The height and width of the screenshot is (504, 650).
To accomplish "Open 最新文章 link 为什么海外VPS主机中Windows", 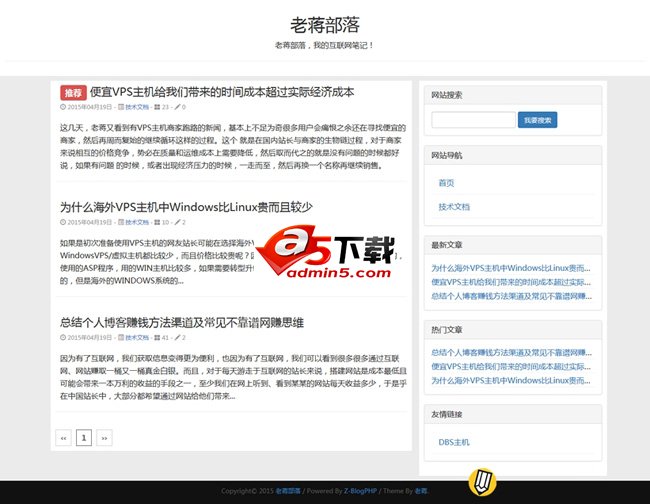I will (511, 268).
